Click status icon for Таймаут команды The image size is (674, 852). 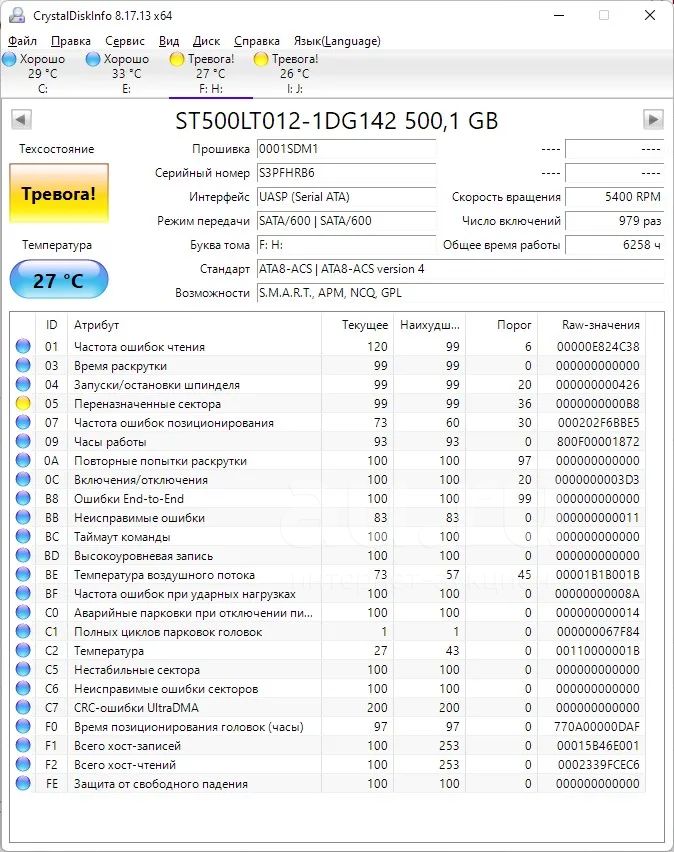[23, 536]
